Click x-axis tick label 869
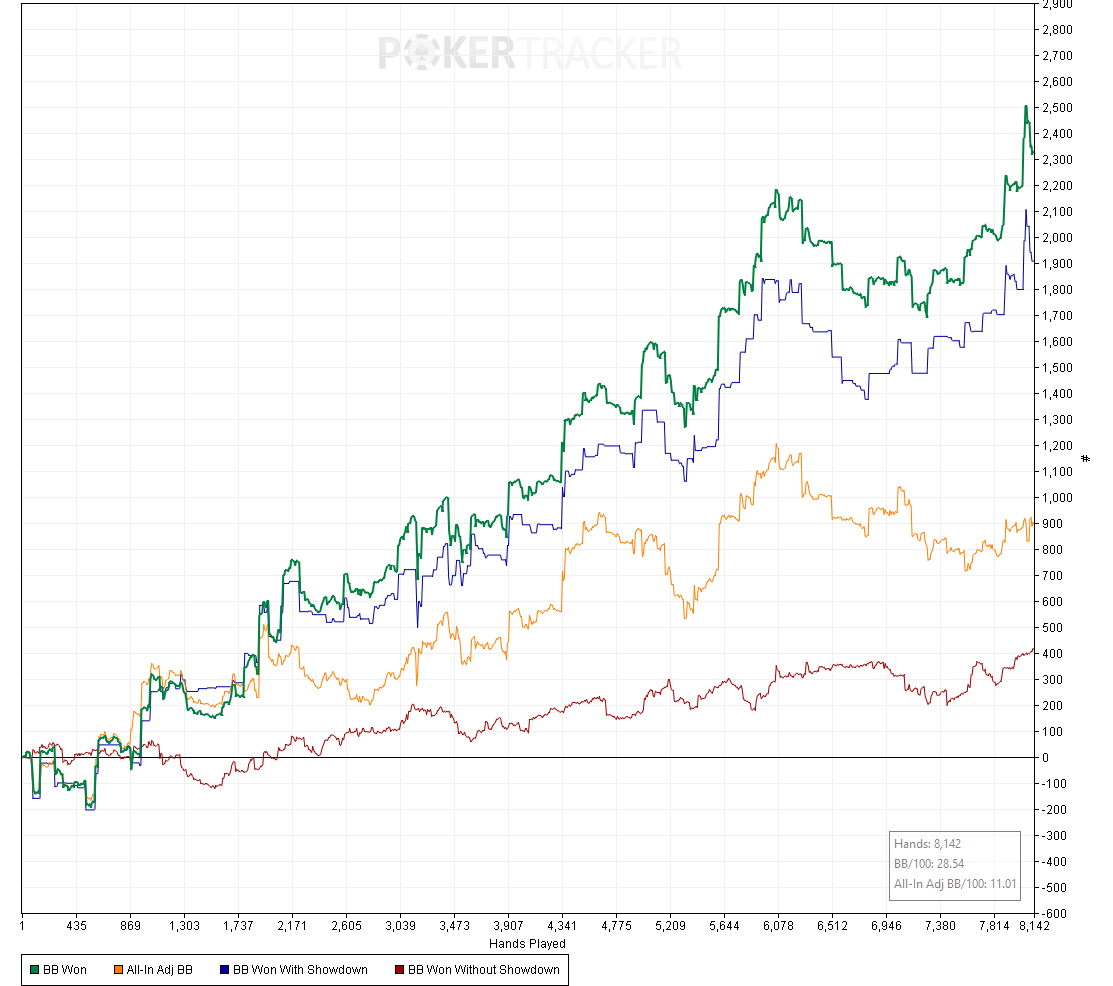1113x986 pixels. coord(131,926)
